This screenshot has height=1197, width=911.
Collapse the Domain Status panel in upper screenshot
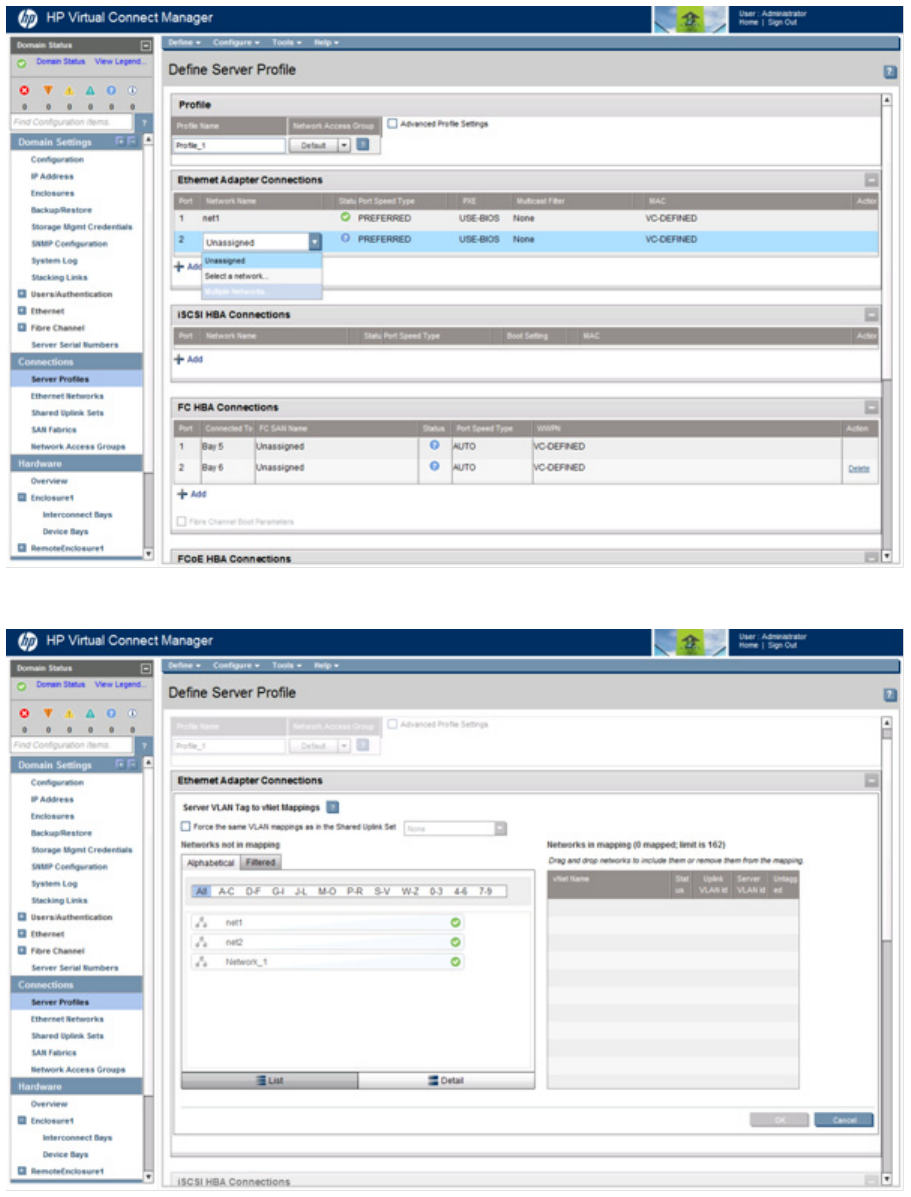[x=146, y=46]
